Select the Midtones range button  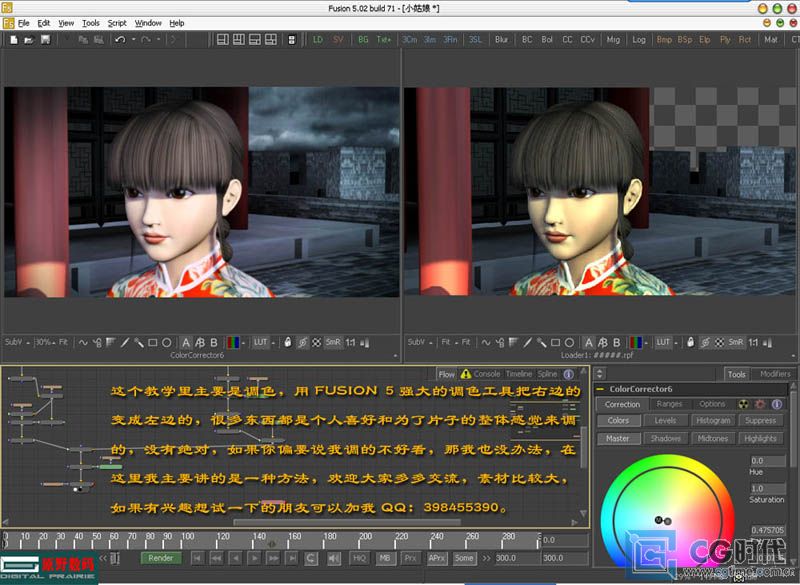(x=713, y=438)
